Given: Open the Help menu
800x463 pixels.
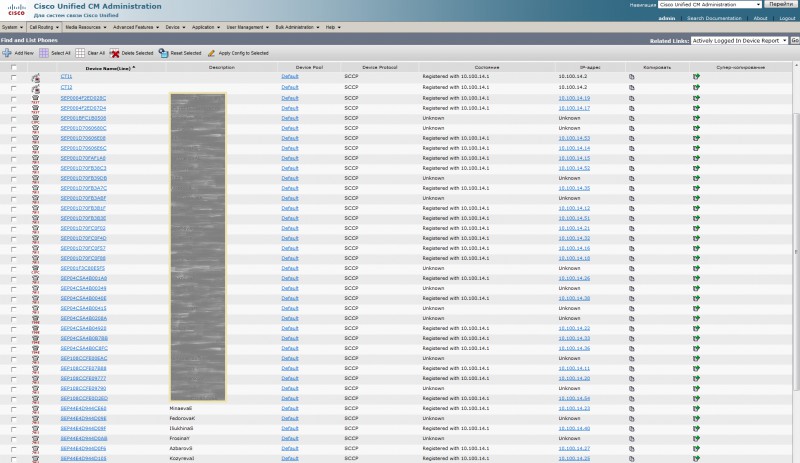Looking at the screenshot, I should [333, 27].
